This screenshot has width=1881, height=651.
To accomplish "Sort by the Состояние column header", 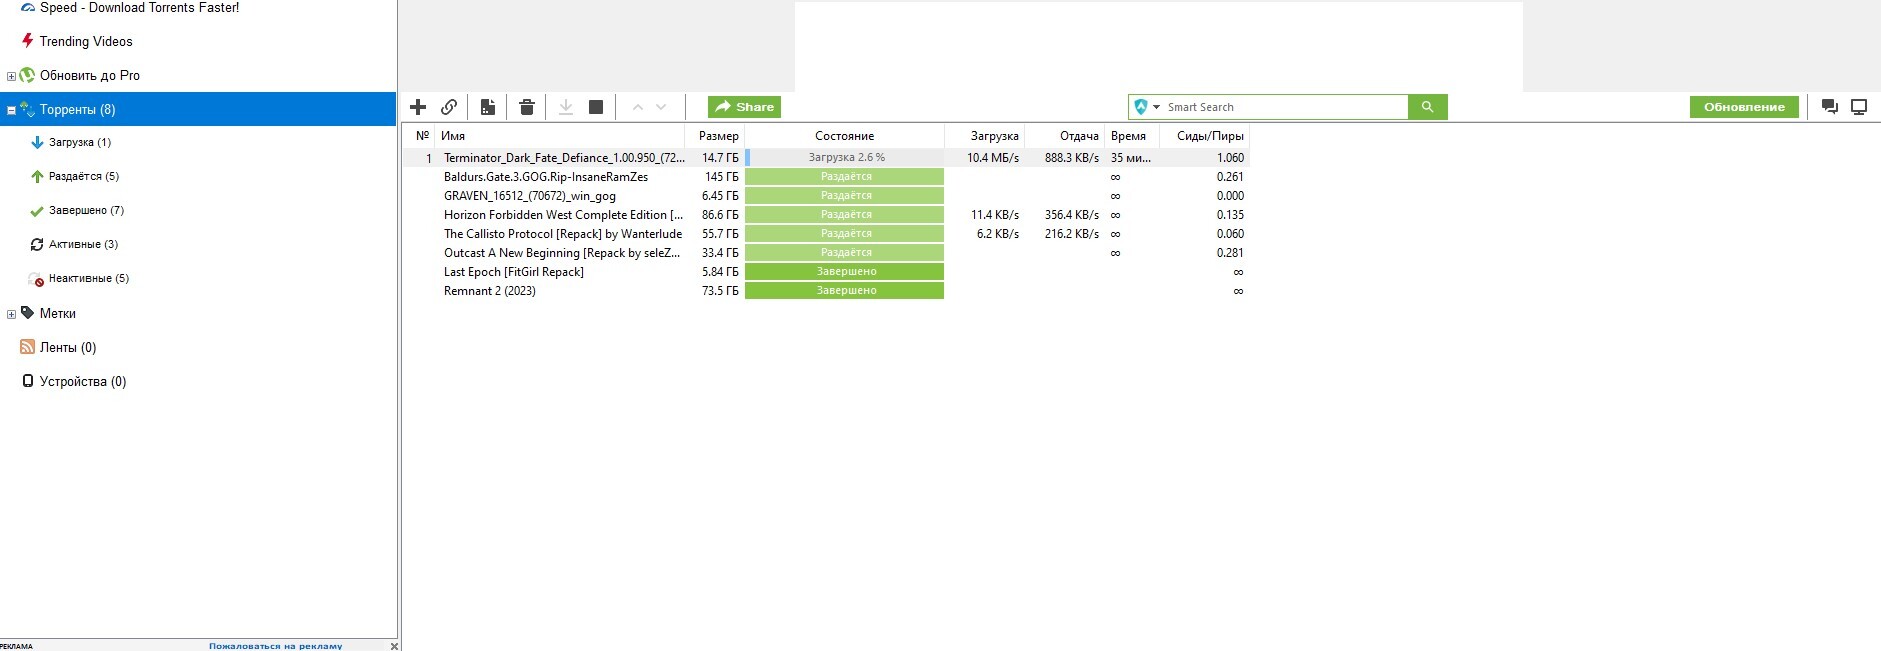I will point(844,135).
